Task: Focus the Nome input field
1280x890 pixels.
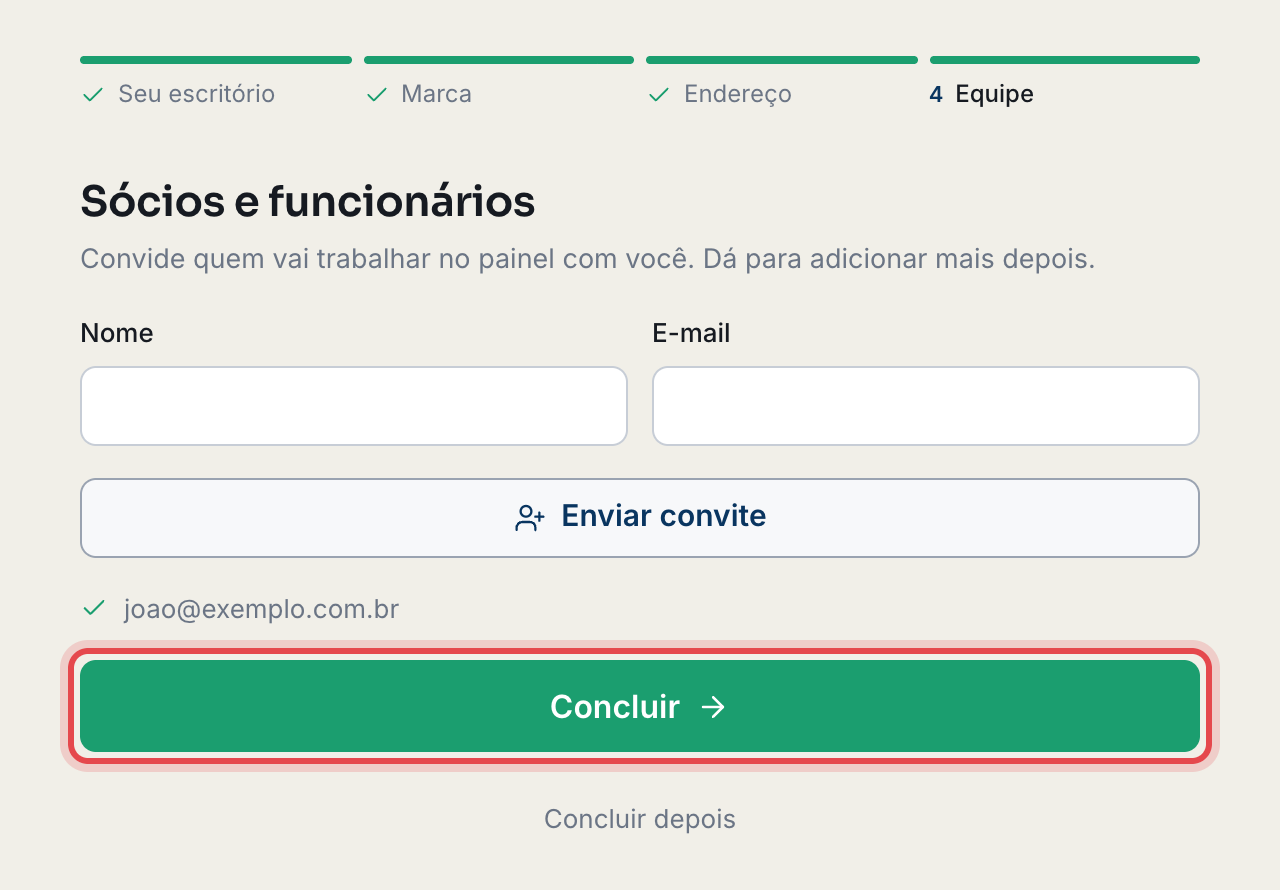Action: tap(354, 406)
